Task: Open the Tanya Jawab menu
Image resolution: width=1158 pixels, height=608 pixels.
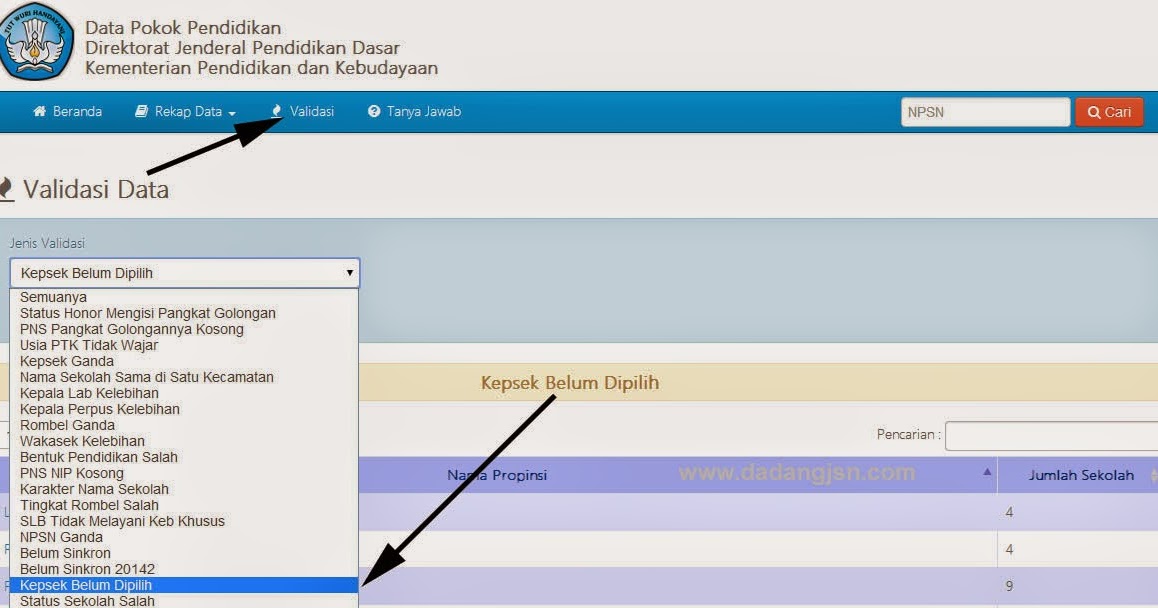Action: click(414, 111)
